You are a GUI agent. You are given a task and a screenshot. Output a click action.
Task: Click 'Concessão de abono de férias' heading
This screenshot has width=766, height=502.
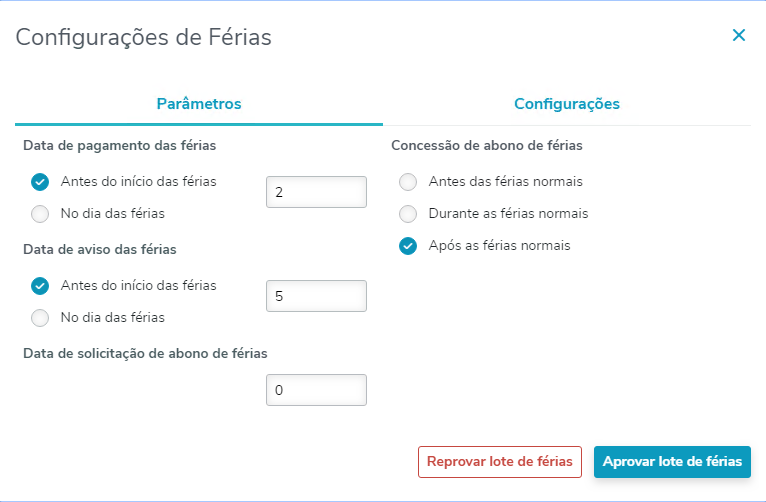[x=487, y=146]
